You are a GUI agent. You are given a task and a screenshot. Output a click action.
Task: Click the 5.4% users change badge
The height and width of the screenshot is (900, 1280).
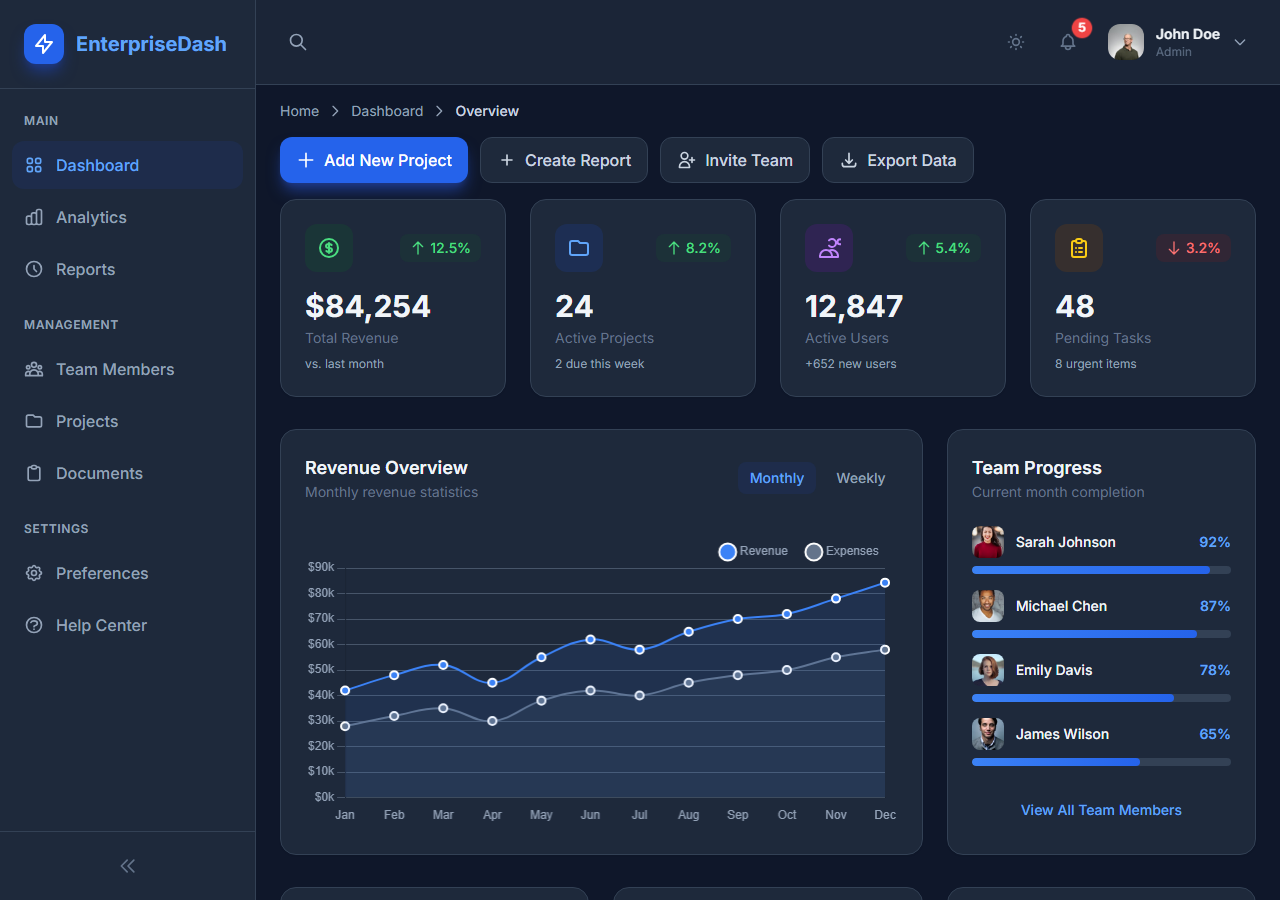tap(943, 248)
